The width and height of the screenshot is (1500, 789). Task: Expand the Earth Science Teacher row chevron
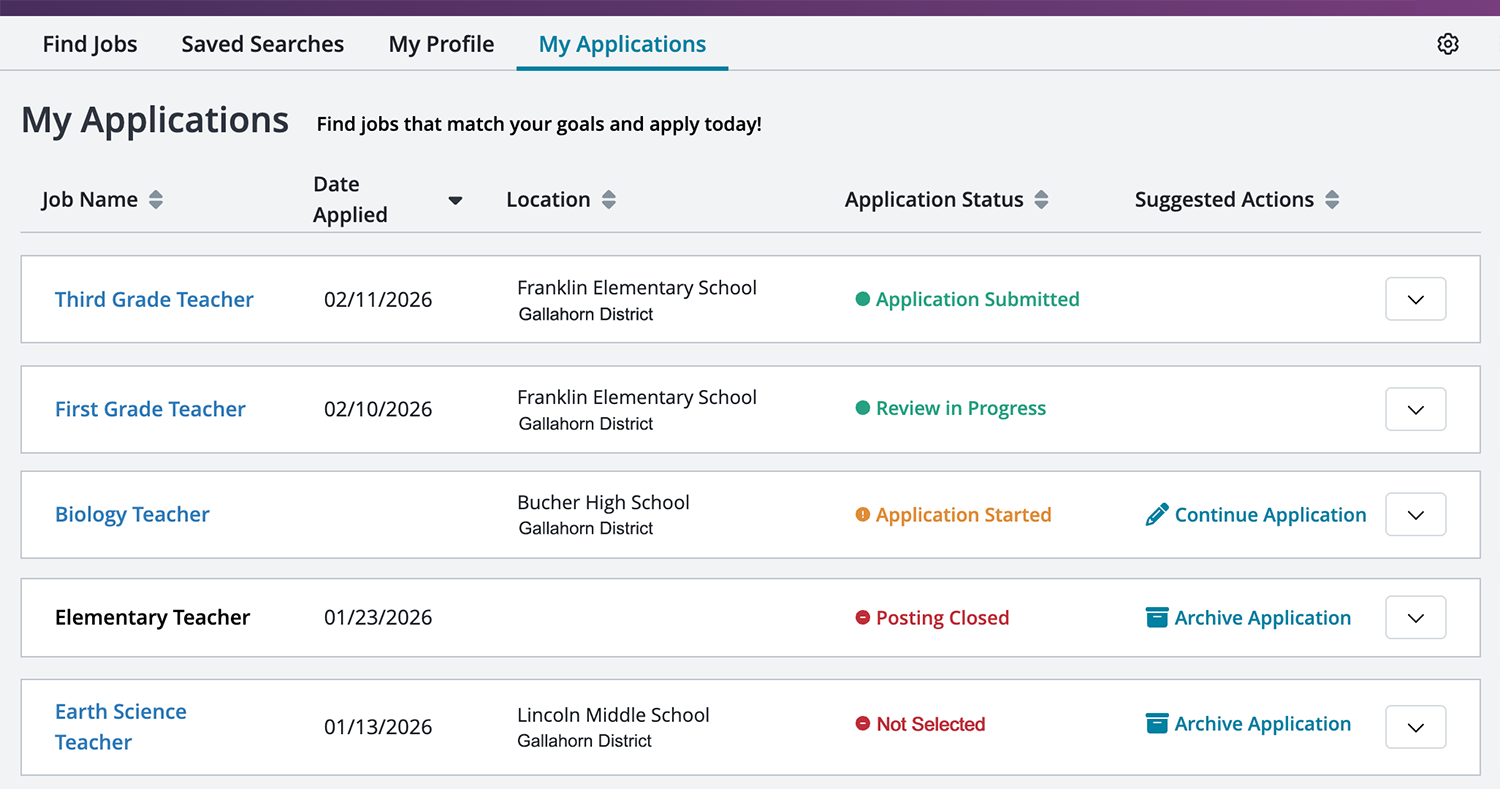tap(1415, 727)
